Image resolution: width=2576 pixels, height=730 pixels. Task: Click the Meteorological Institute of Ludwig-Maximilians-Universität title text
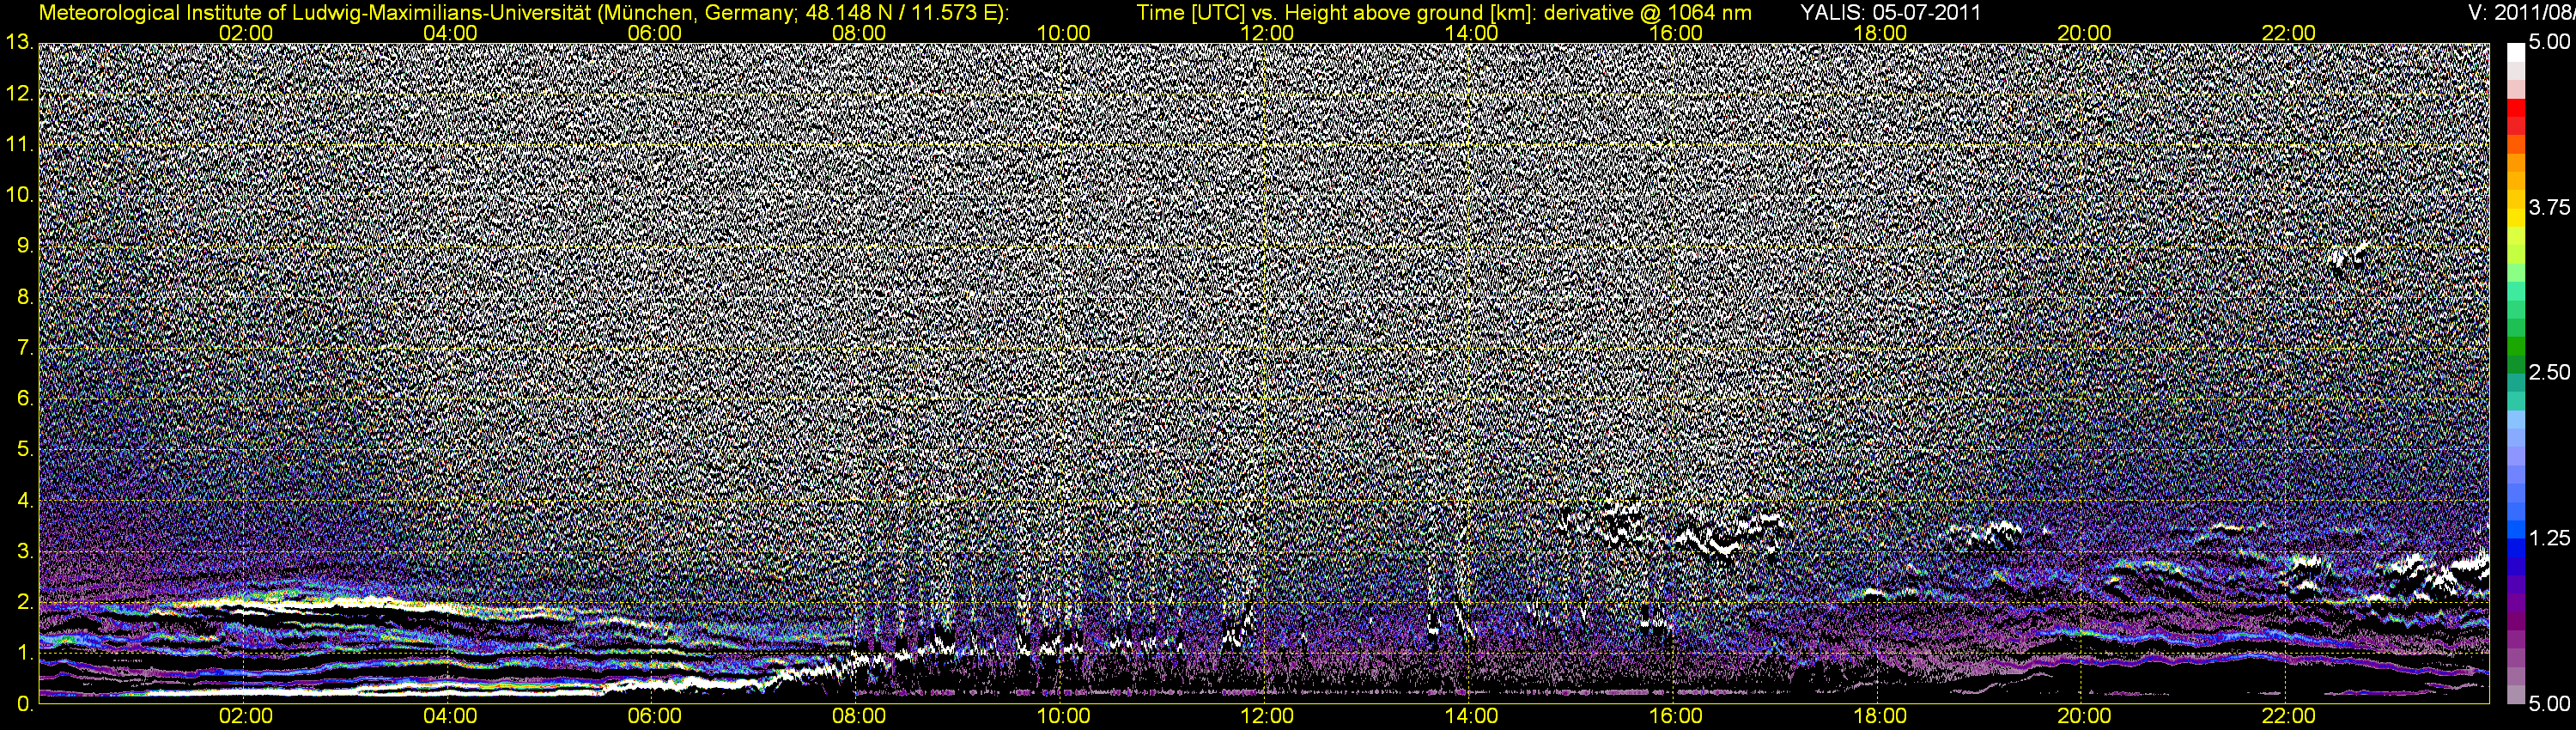(524, 13)
